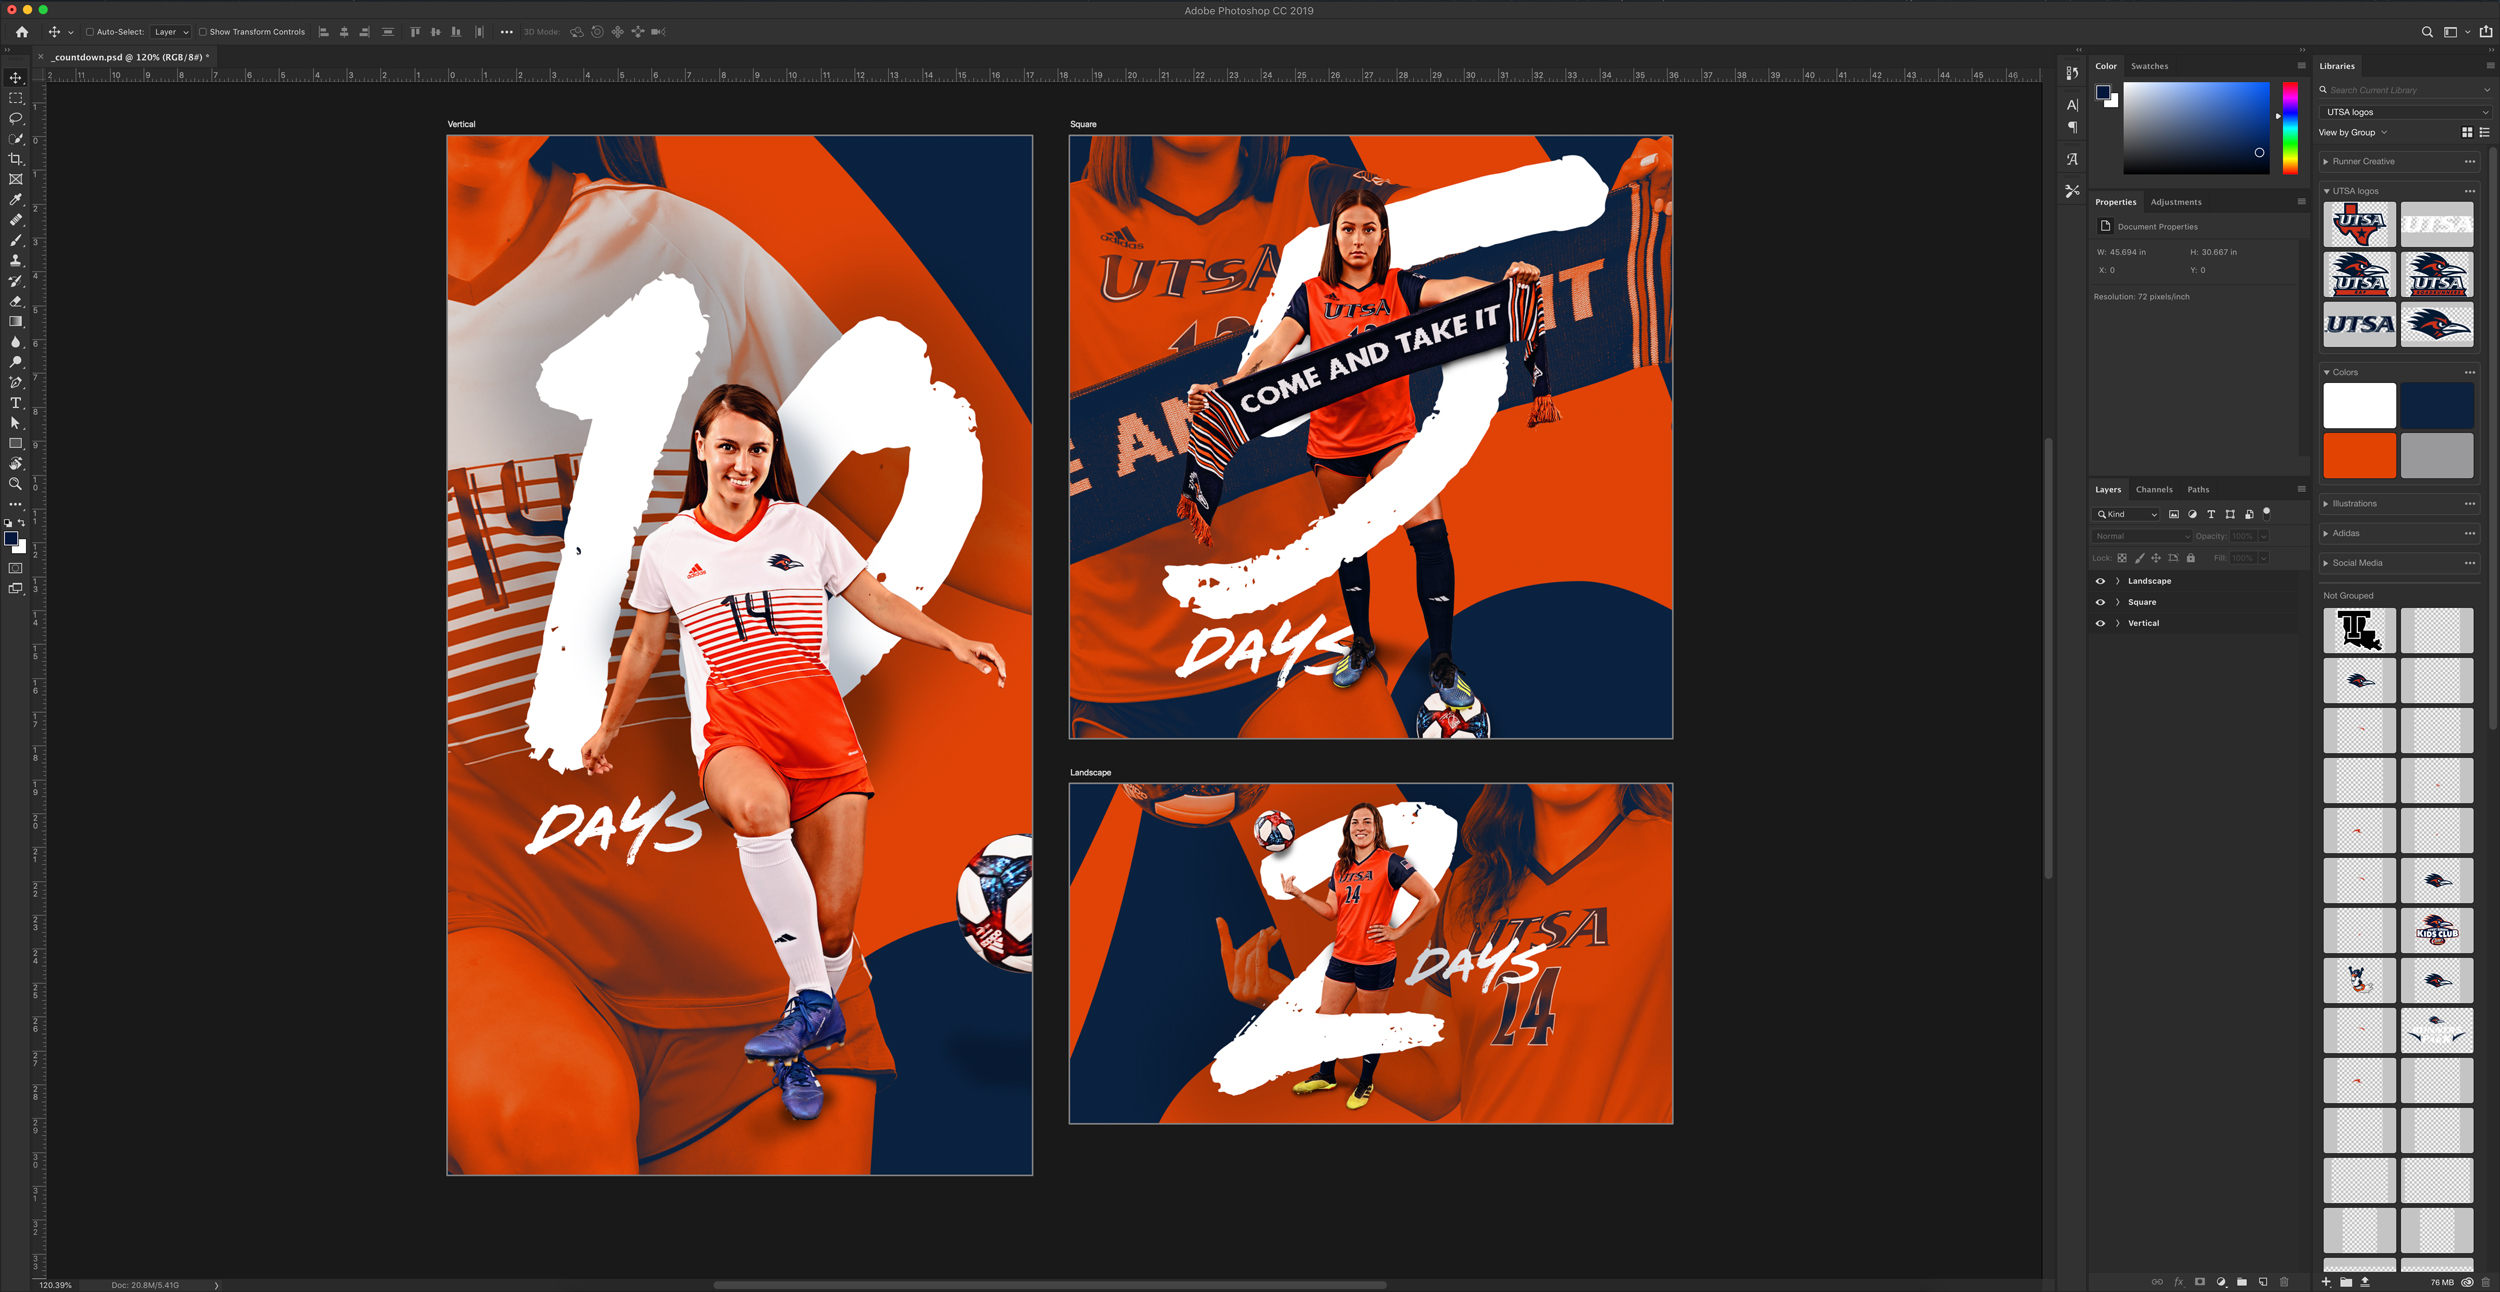Select the Healing Brush tool
This screenshot has height=1292, width=2500.
pos(16,220)
